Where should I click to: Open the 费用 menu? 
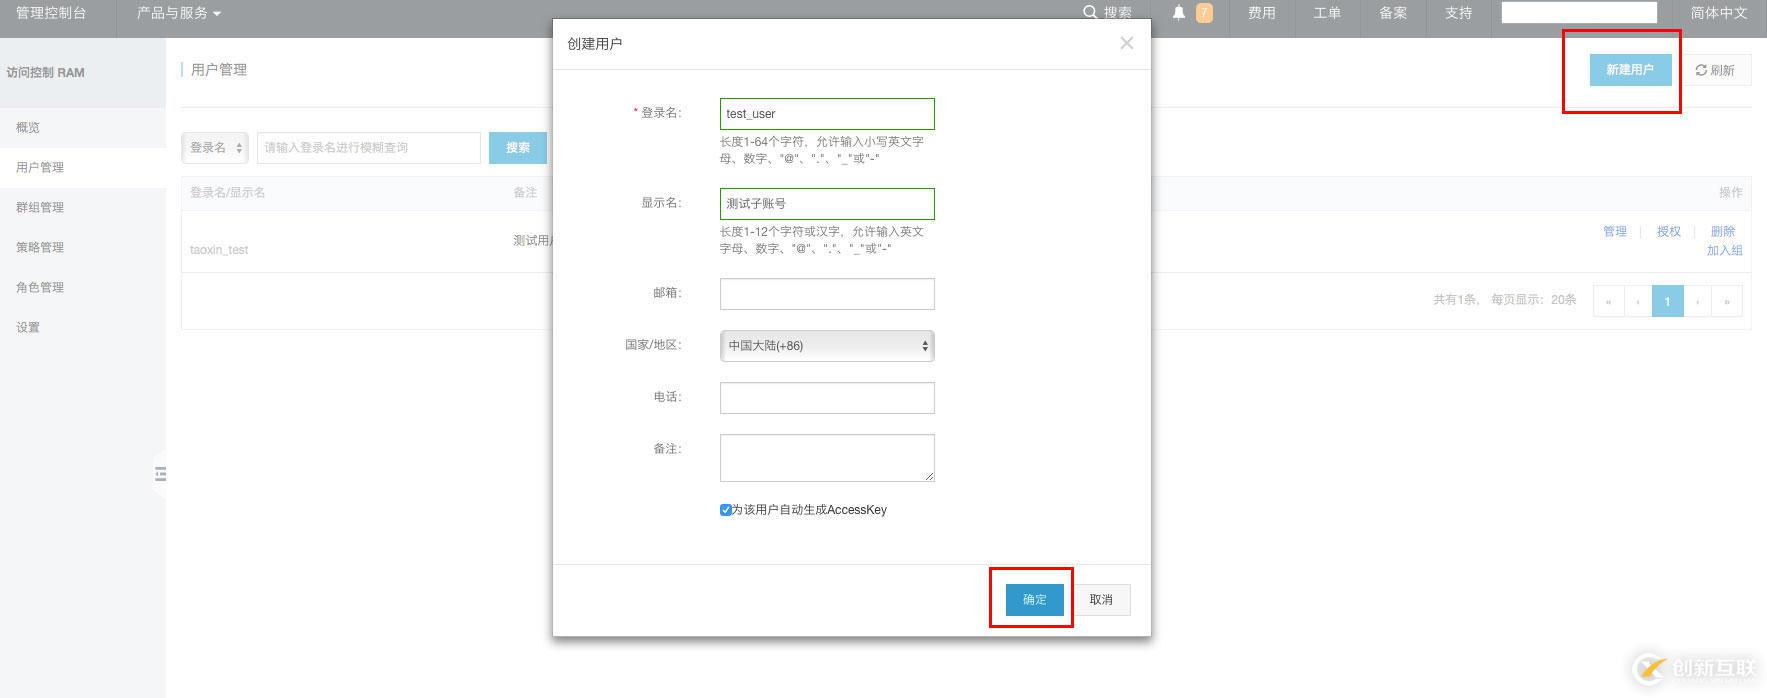1261,13
